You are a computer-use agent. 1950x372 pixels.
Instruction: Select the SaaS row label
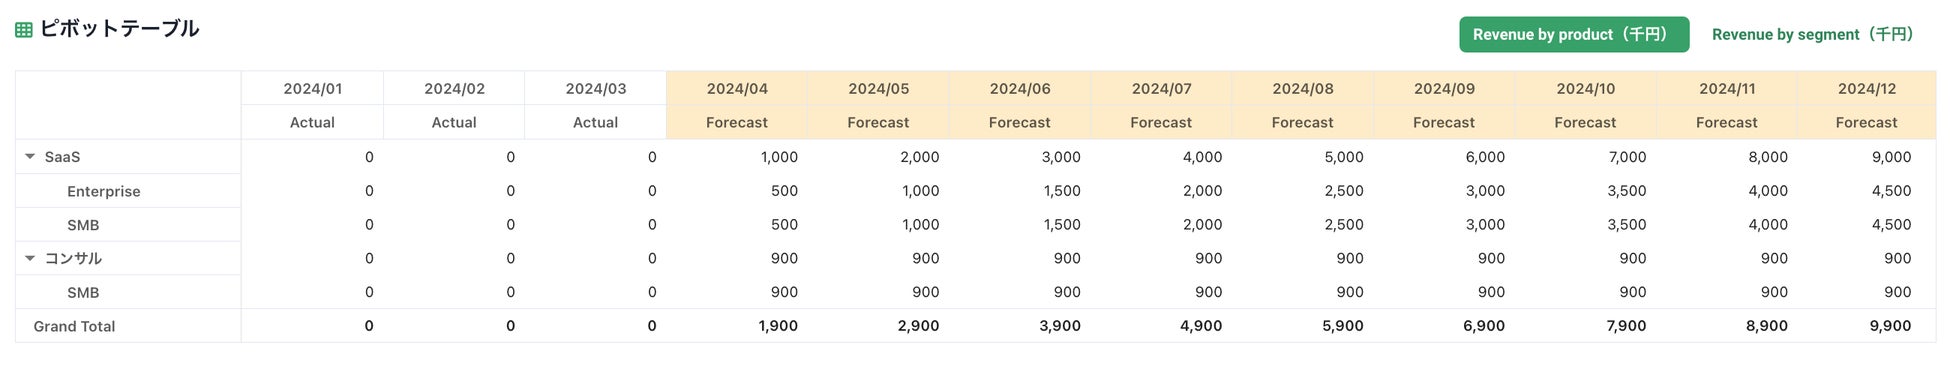coord(62,157)
